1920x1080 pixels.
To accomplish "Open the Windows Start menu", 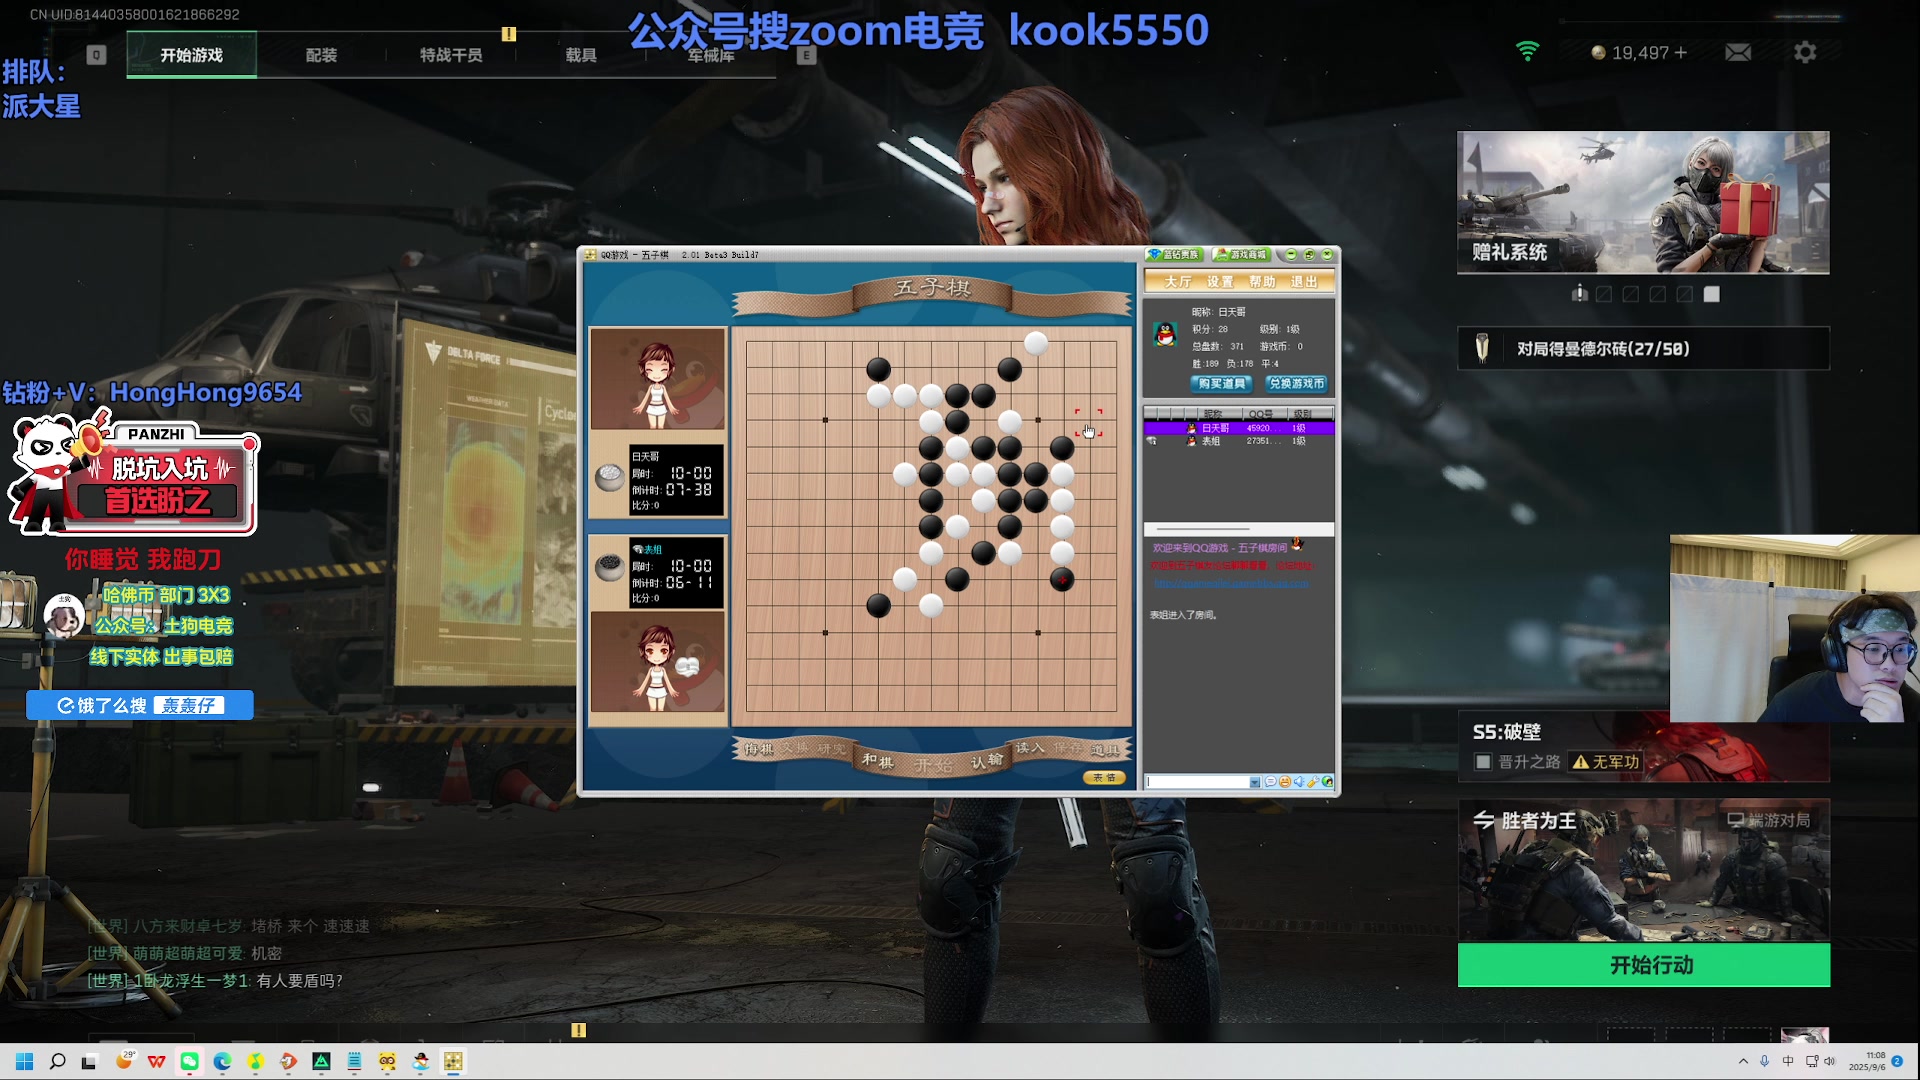I will [x=25, y=1061].
